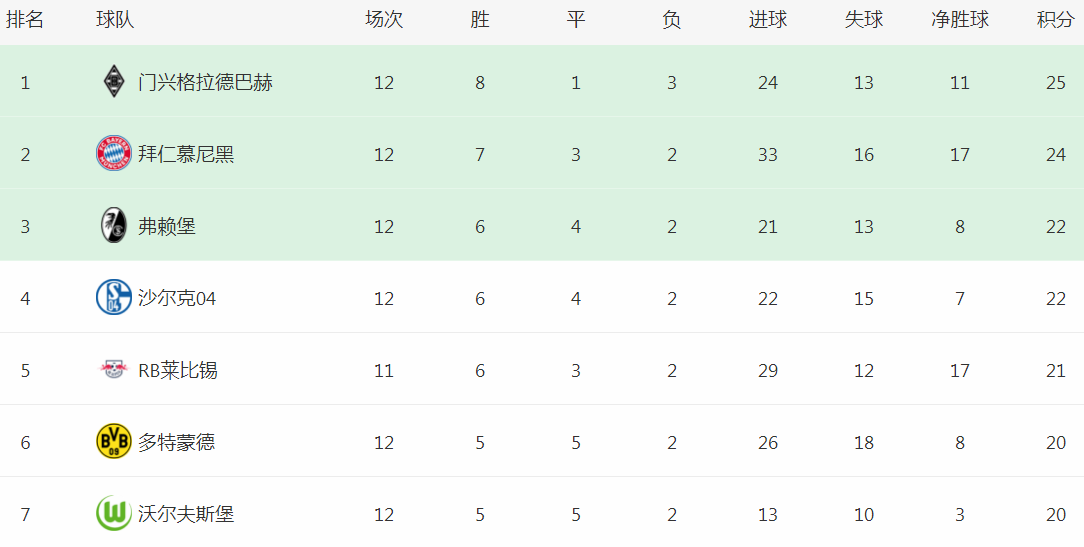Click the 进球 column header
The width and height of the screenshot is (1084, 547).
(x=767, y=20)
